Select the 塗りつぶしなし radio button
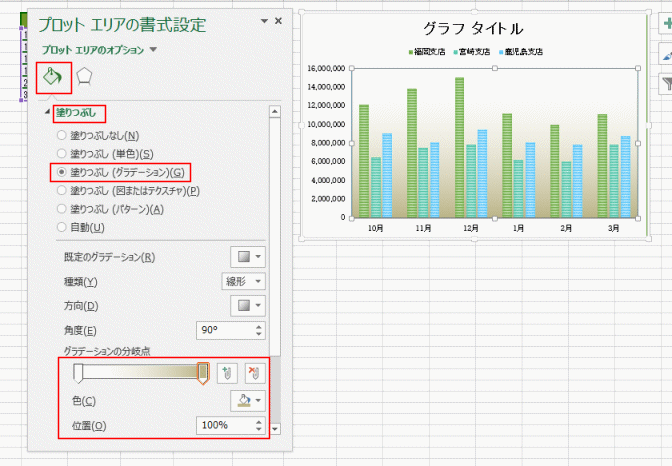The width and height of the screenshot is (672, 466). (x=63, y=135)
